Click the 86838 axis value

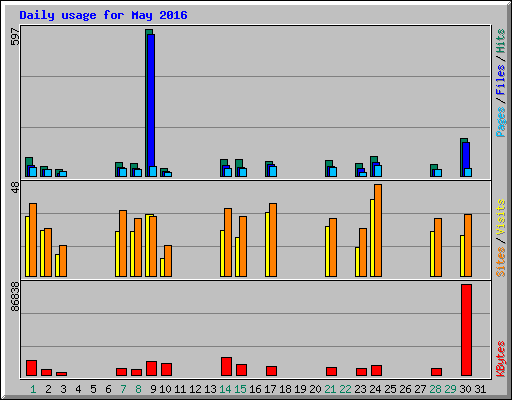[x=15, y=297]
